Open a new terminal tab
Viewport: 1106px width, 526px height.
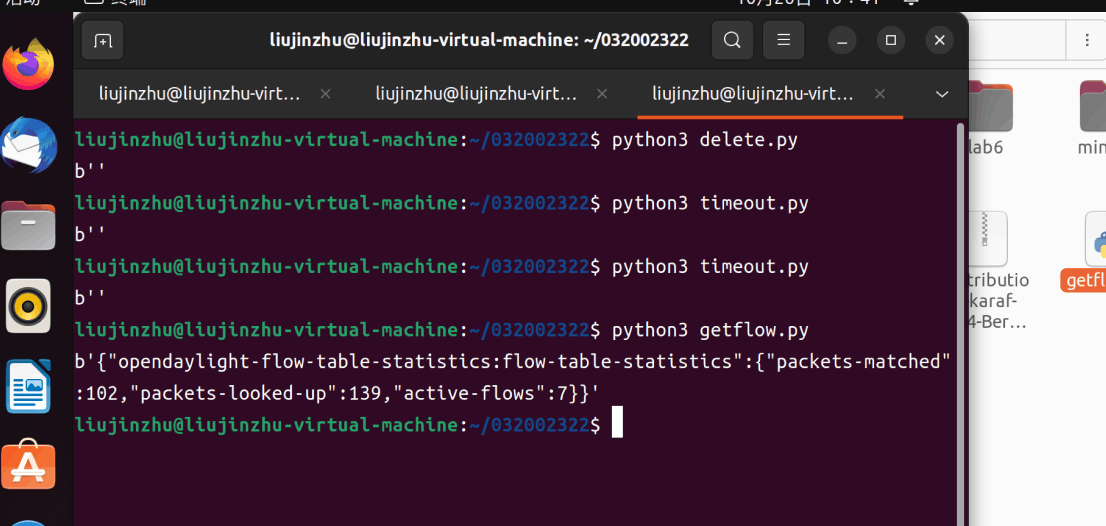tap(102, 41)
